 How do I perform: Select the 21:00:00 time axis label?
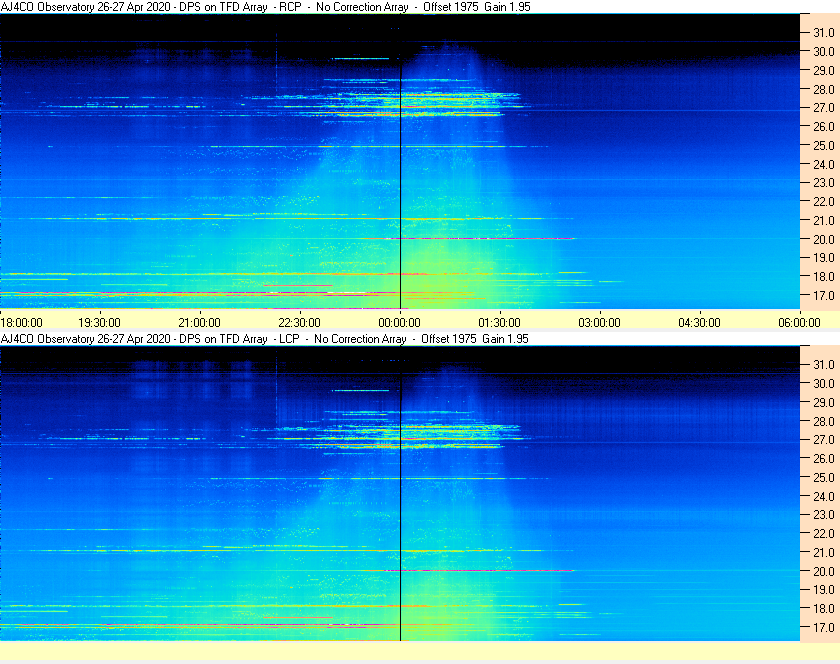point(199,323)
